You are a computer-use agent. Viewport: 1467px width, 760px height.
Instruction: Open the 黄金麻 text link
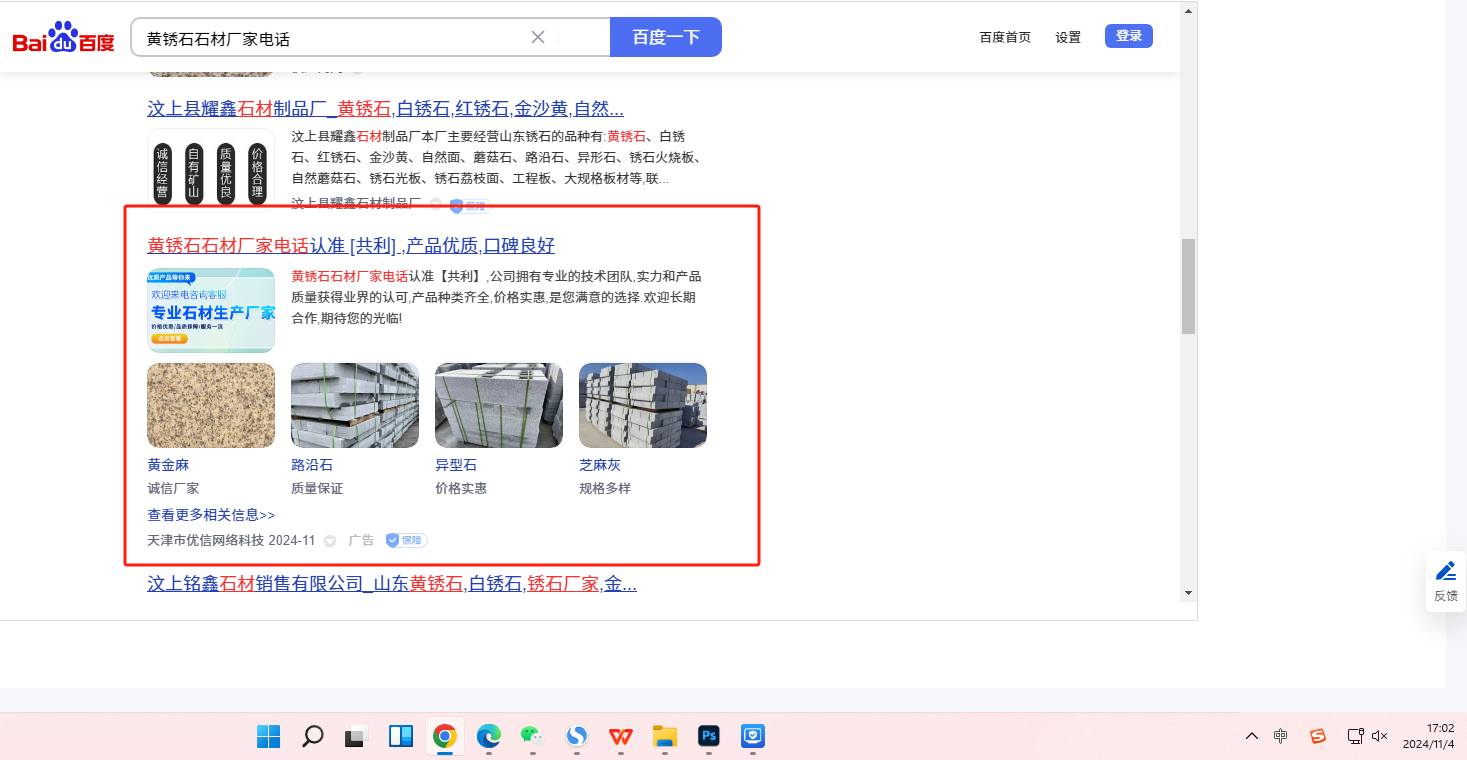[x=168, y=465]
